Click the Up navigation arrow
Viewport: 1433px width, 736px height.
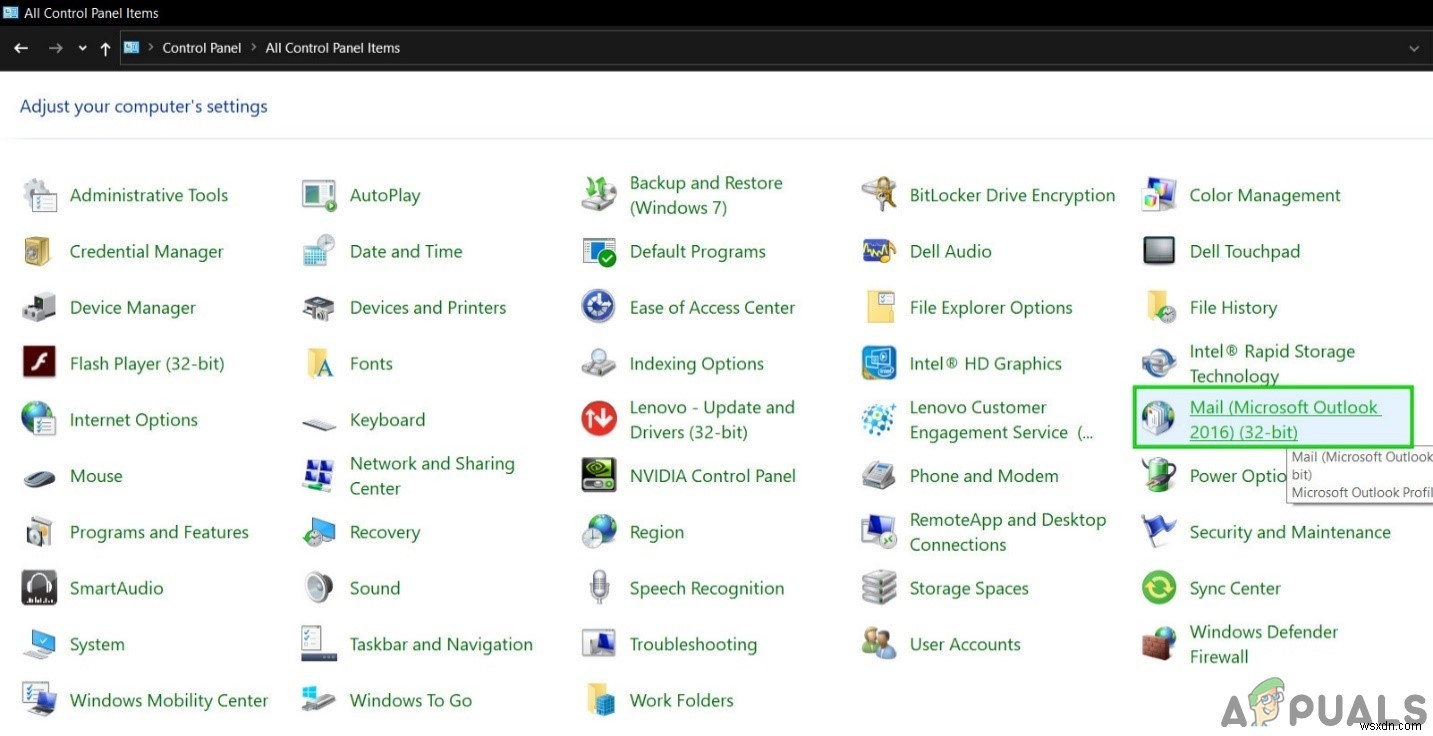pos(105,47)
